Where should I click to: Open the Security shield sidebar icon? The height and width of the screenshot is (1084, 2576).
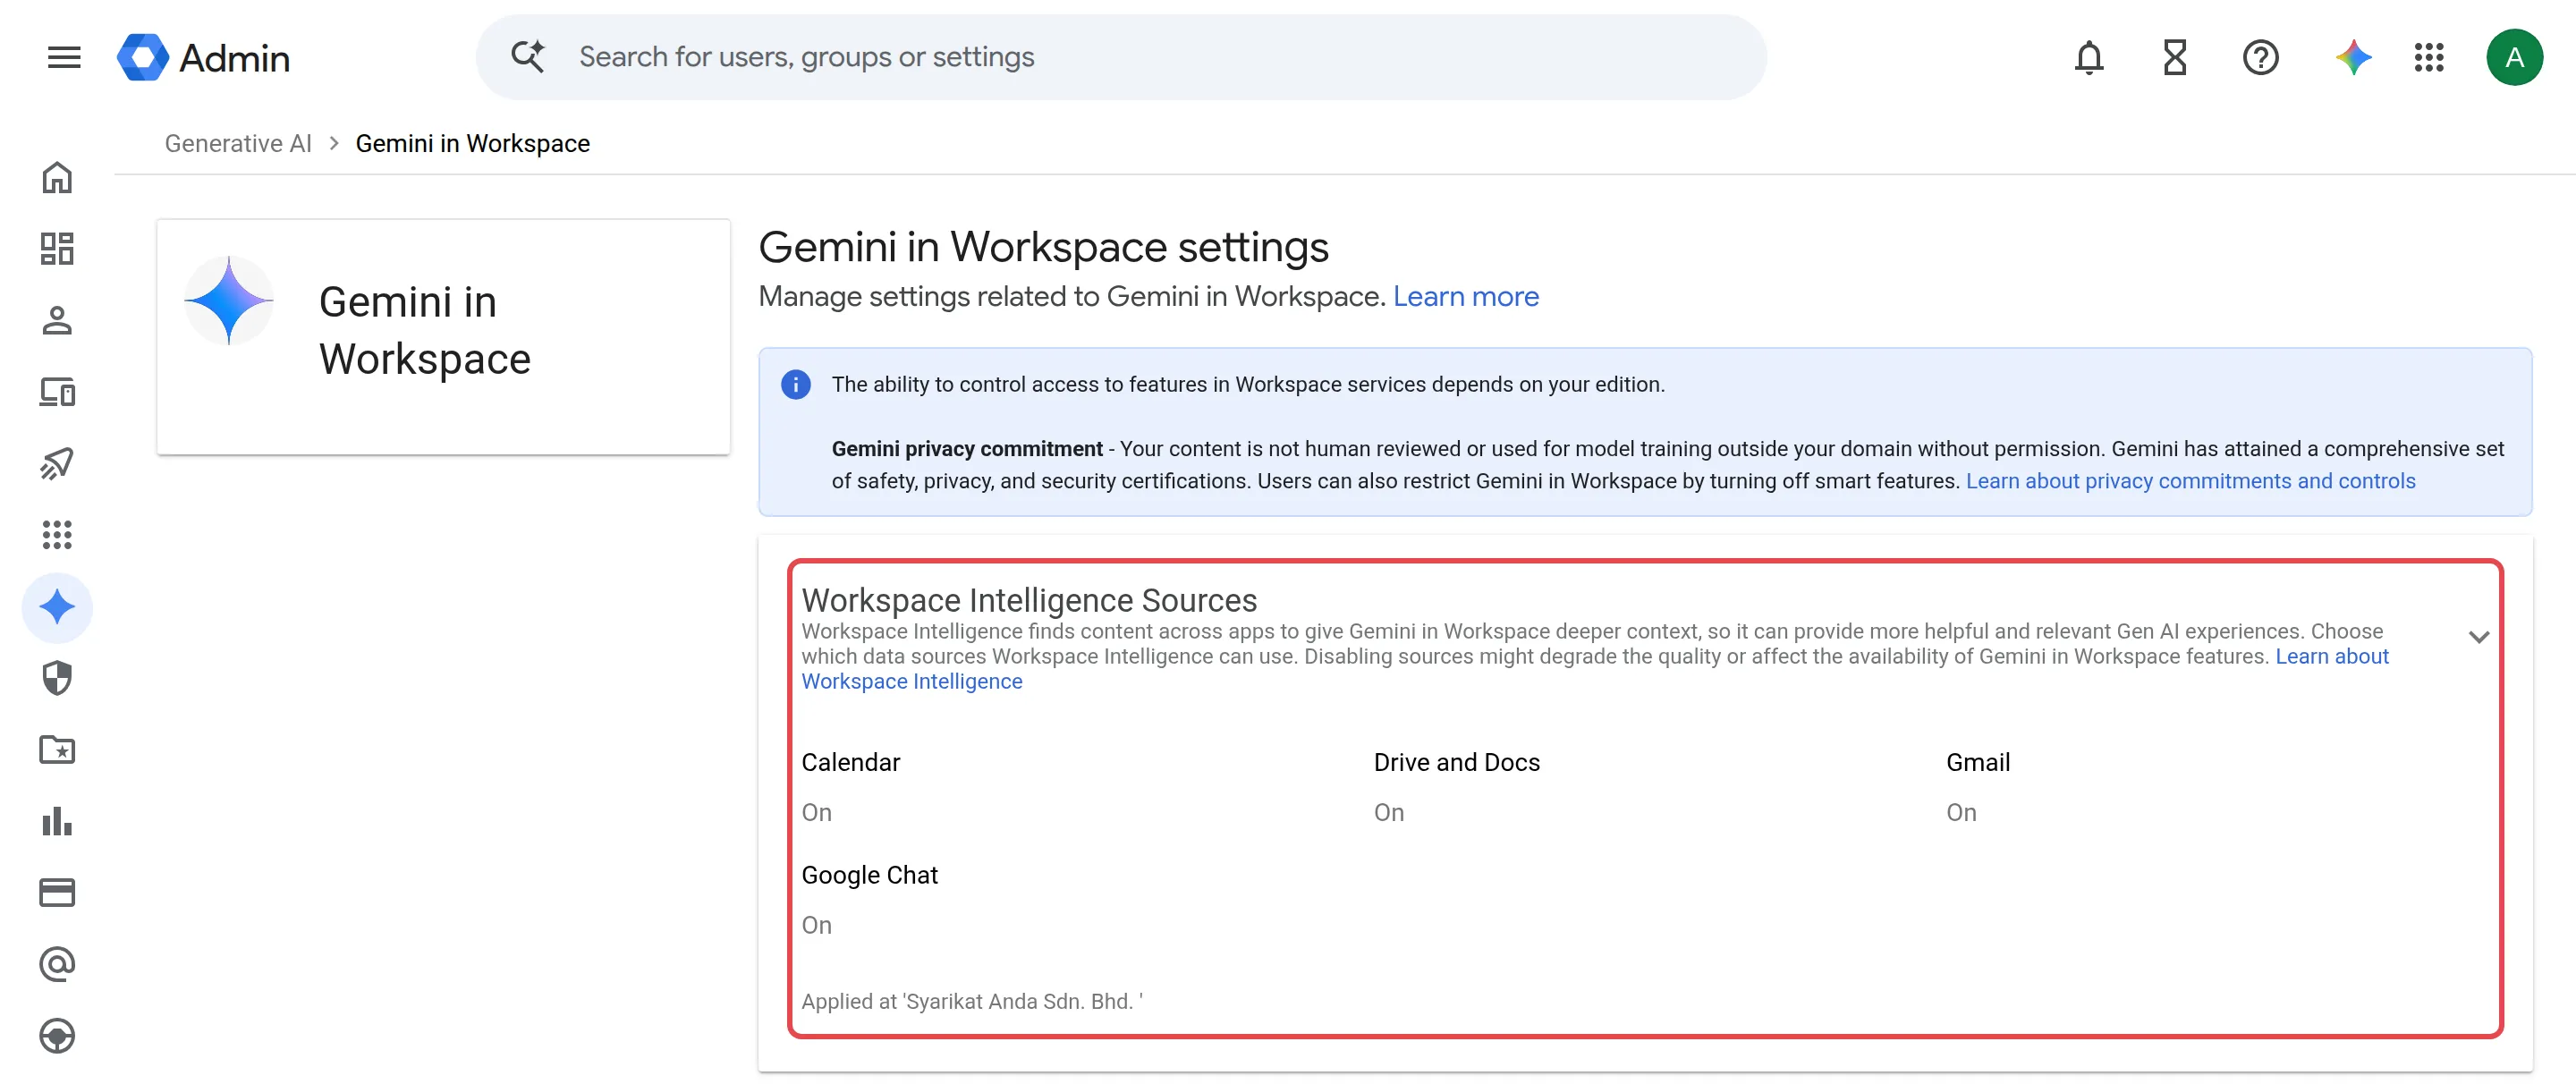57,678
